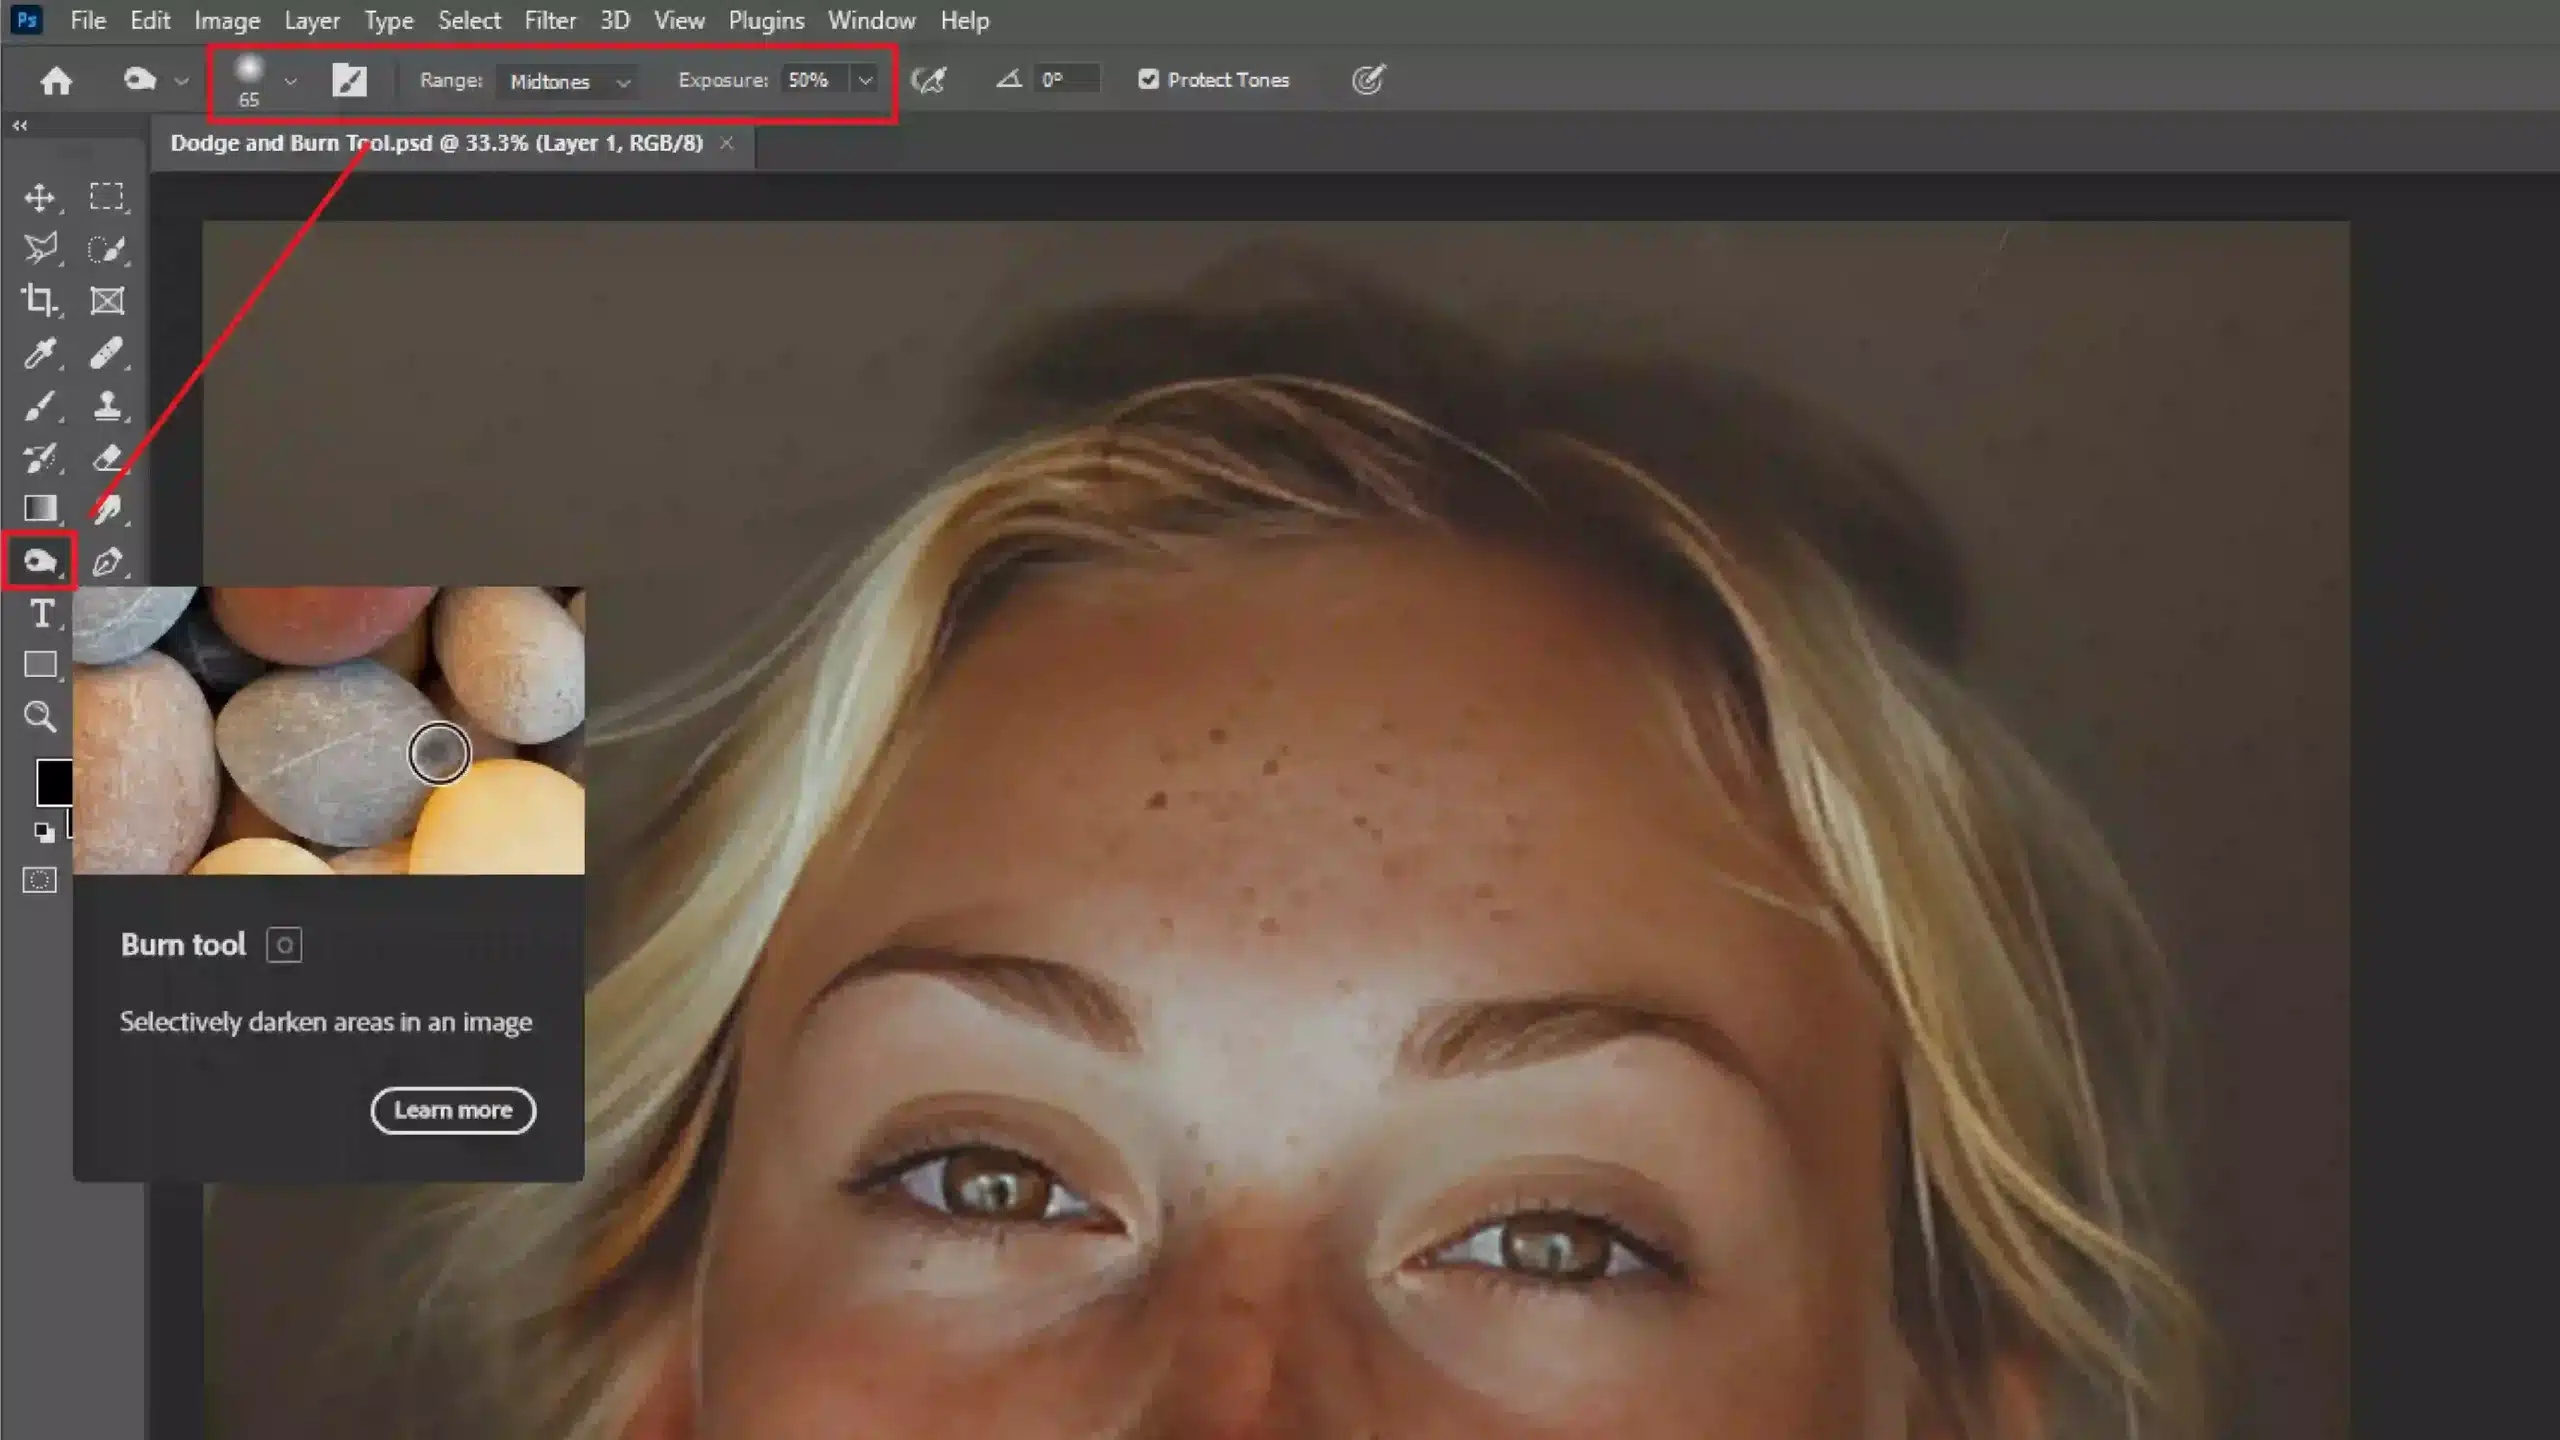Enable Protect Tones checkbox

pyautogui.click(x=1148, y=79)
